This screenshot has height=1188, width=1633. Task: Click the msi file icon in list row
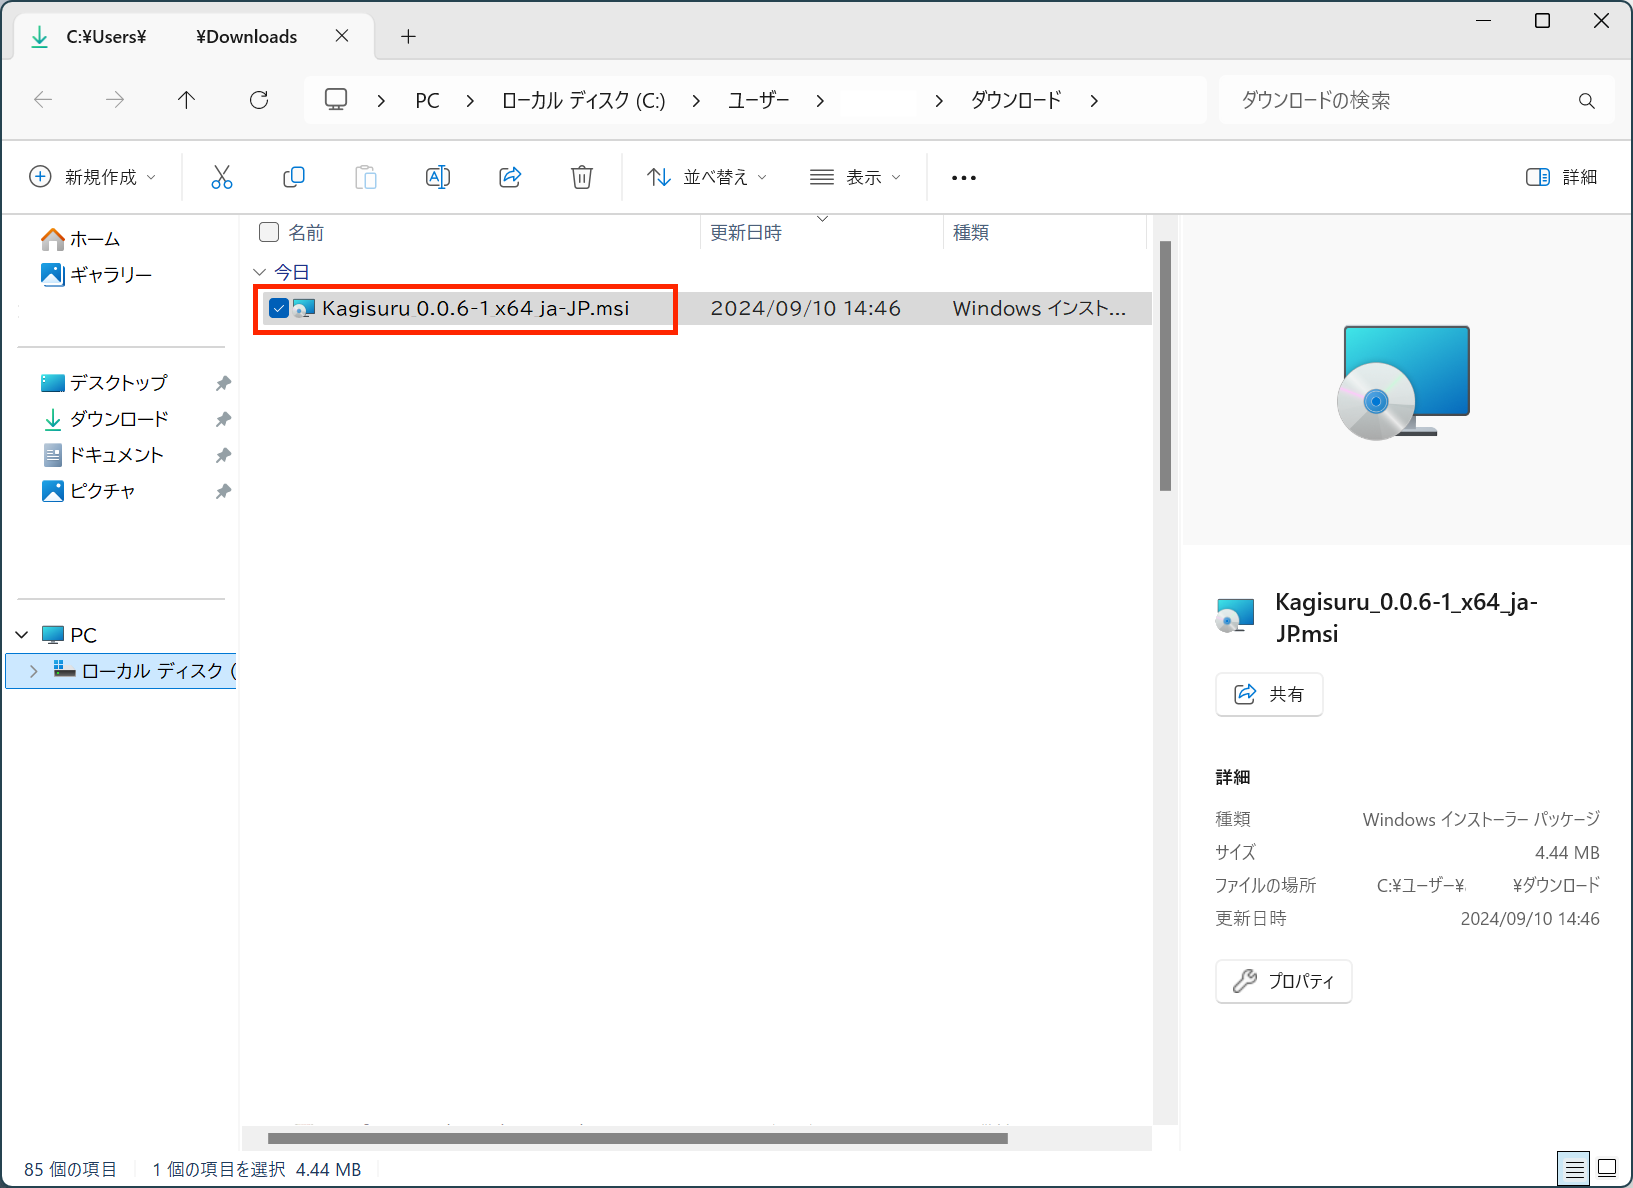click(x=304, y=308)
